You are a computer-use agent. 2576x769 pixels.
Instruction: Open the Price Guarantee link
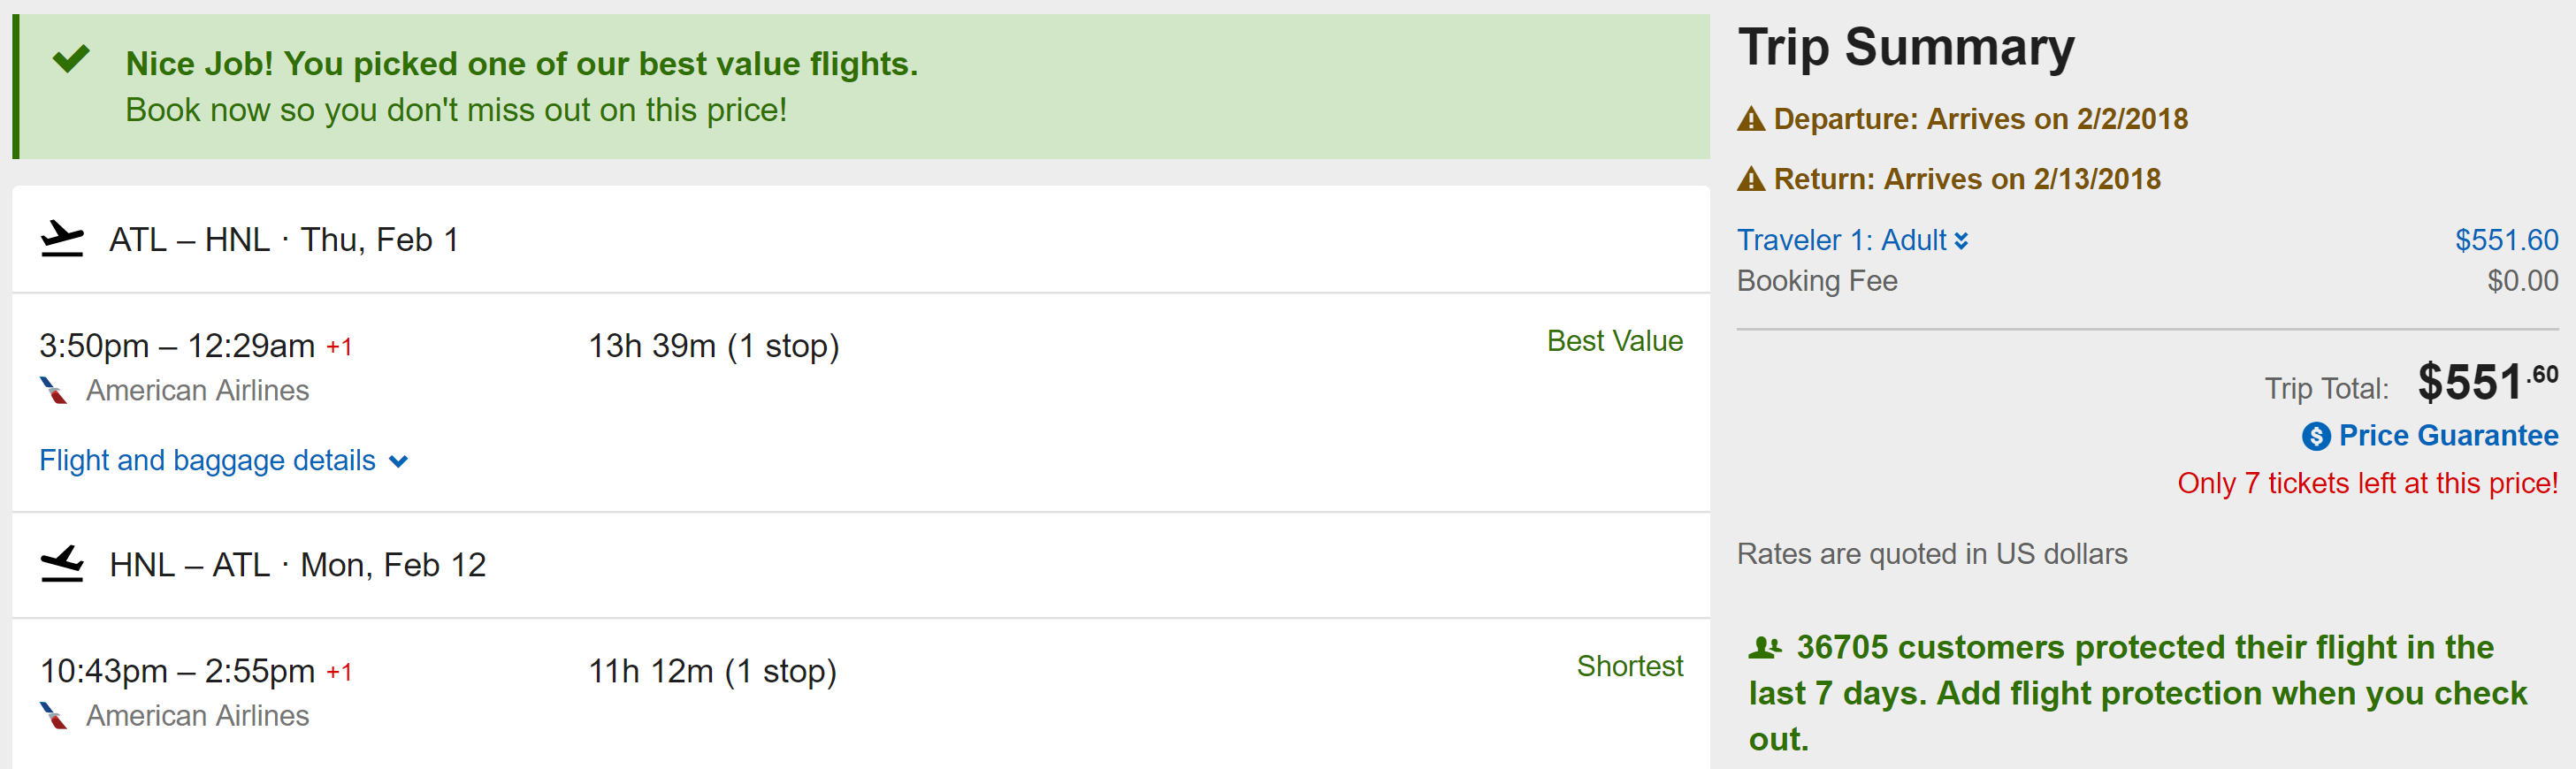(2448, 435)
